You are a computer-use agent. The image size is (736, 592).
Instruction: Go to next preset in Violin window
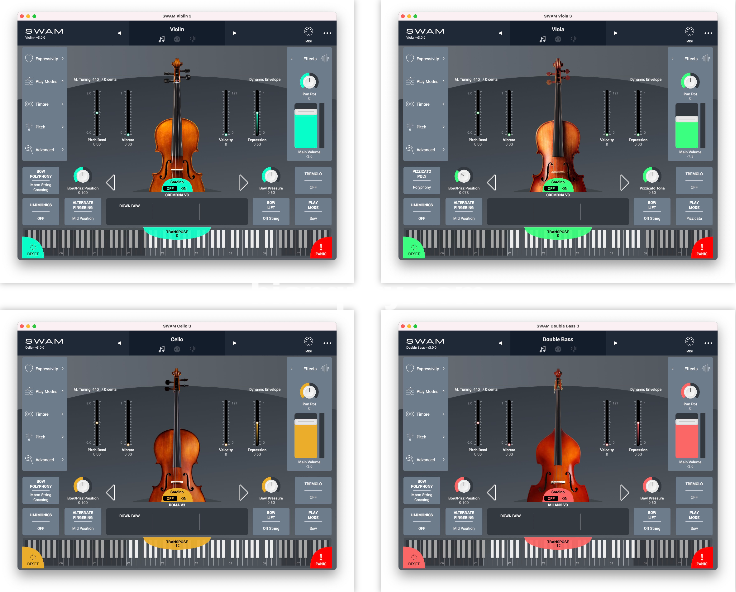[234, 33]
